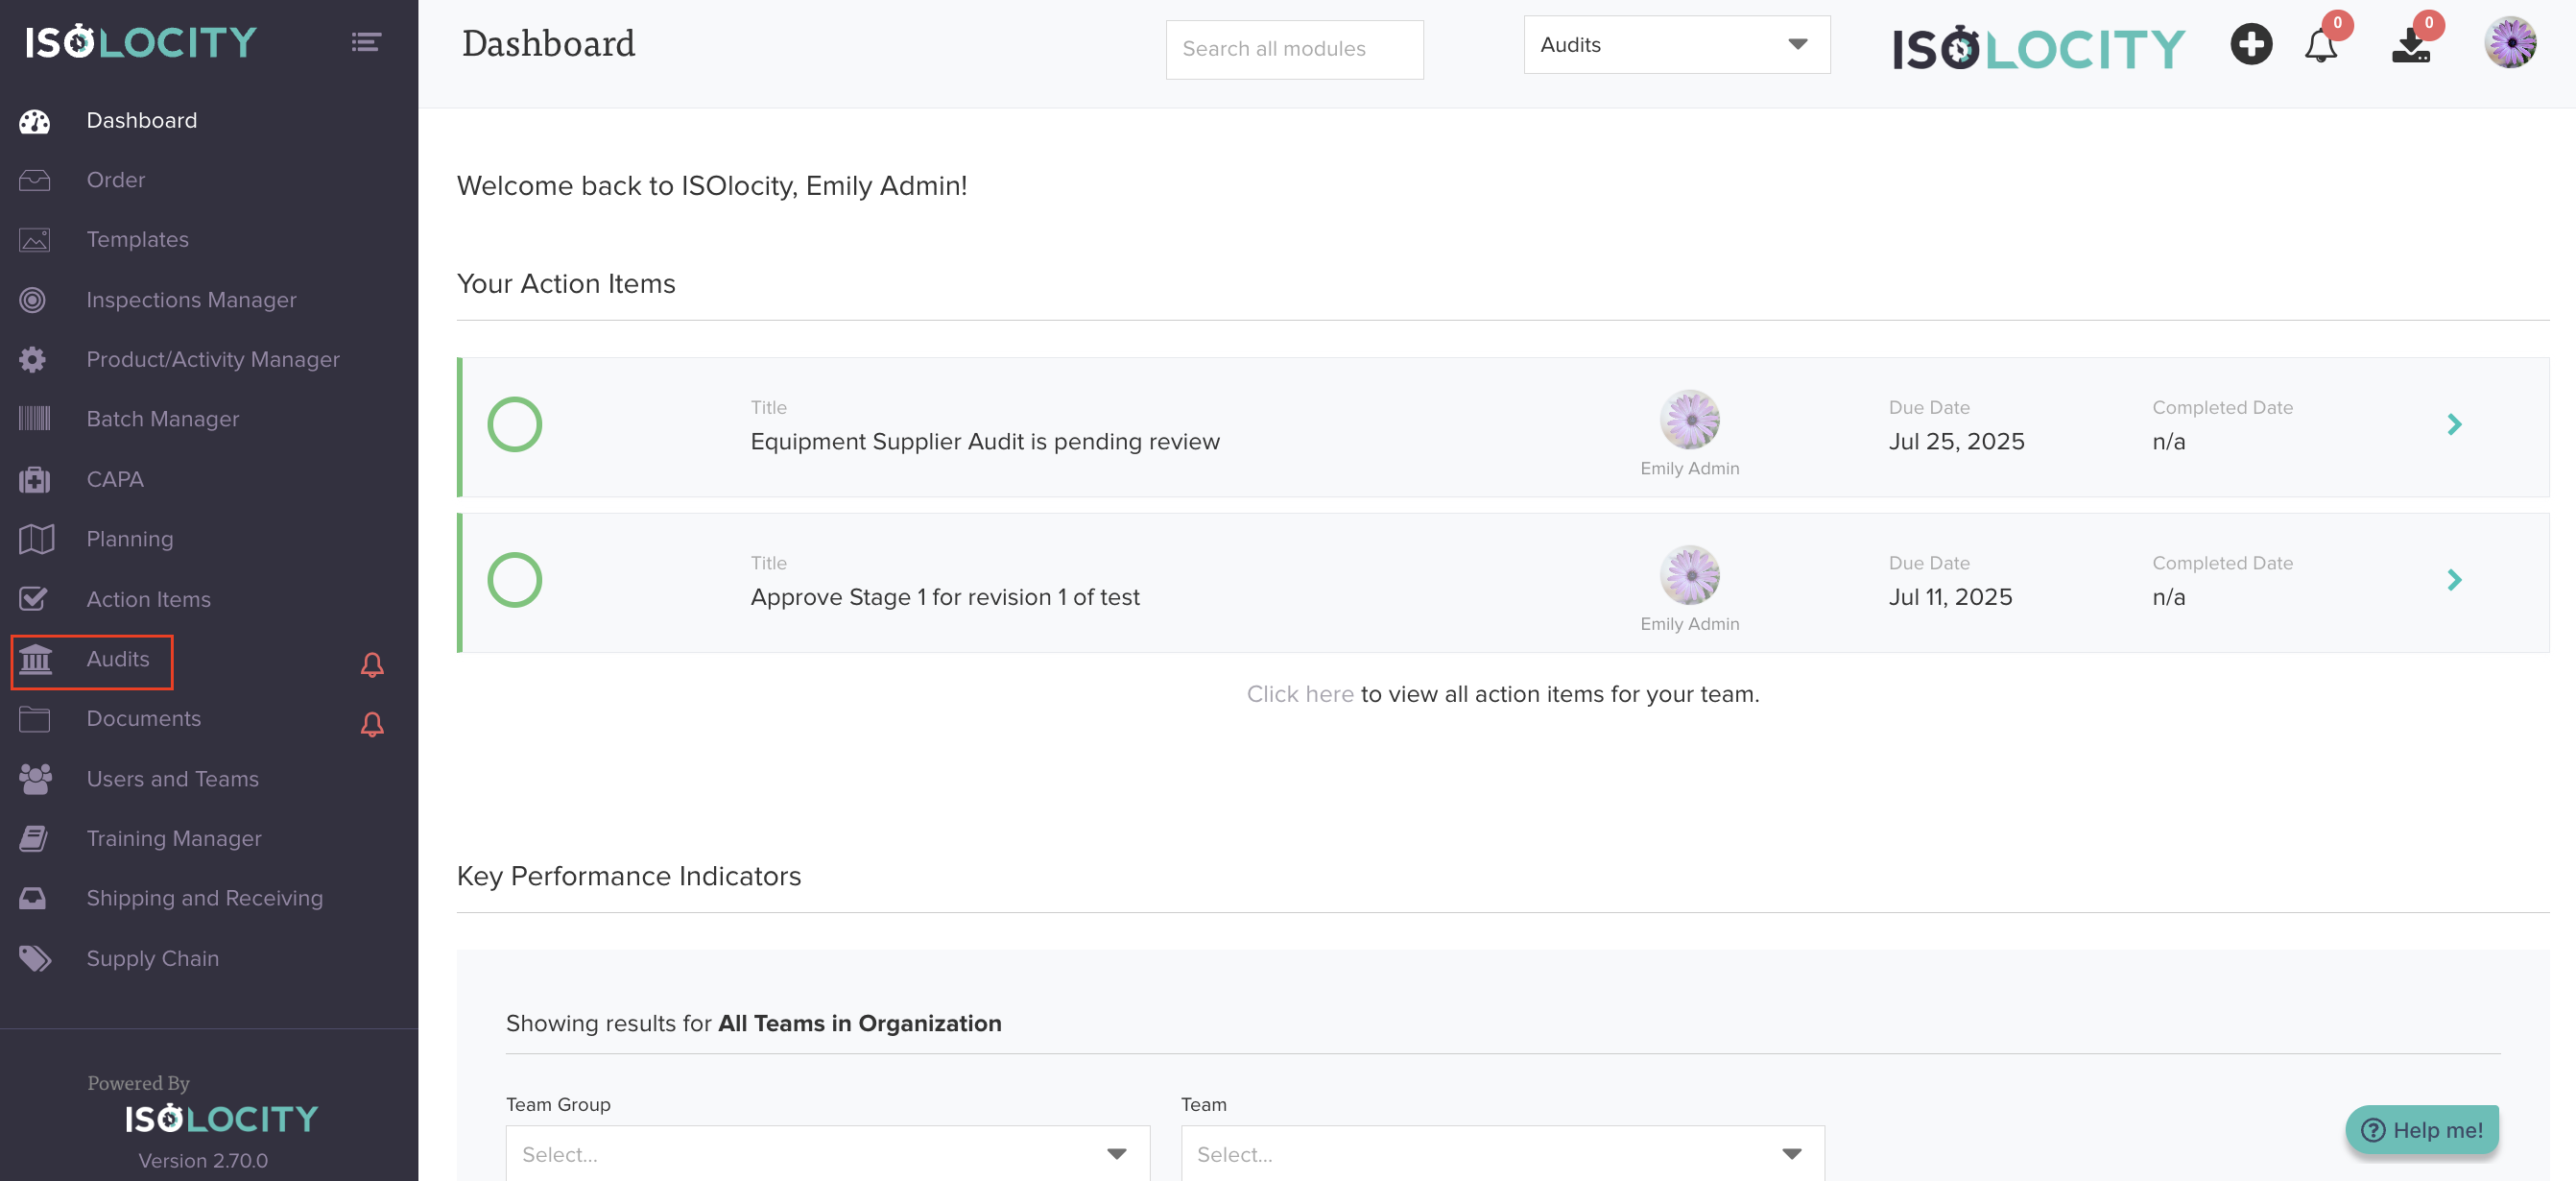Click the plus add-new icon in header
2576x1181 pixels.
coord(2250,45)
